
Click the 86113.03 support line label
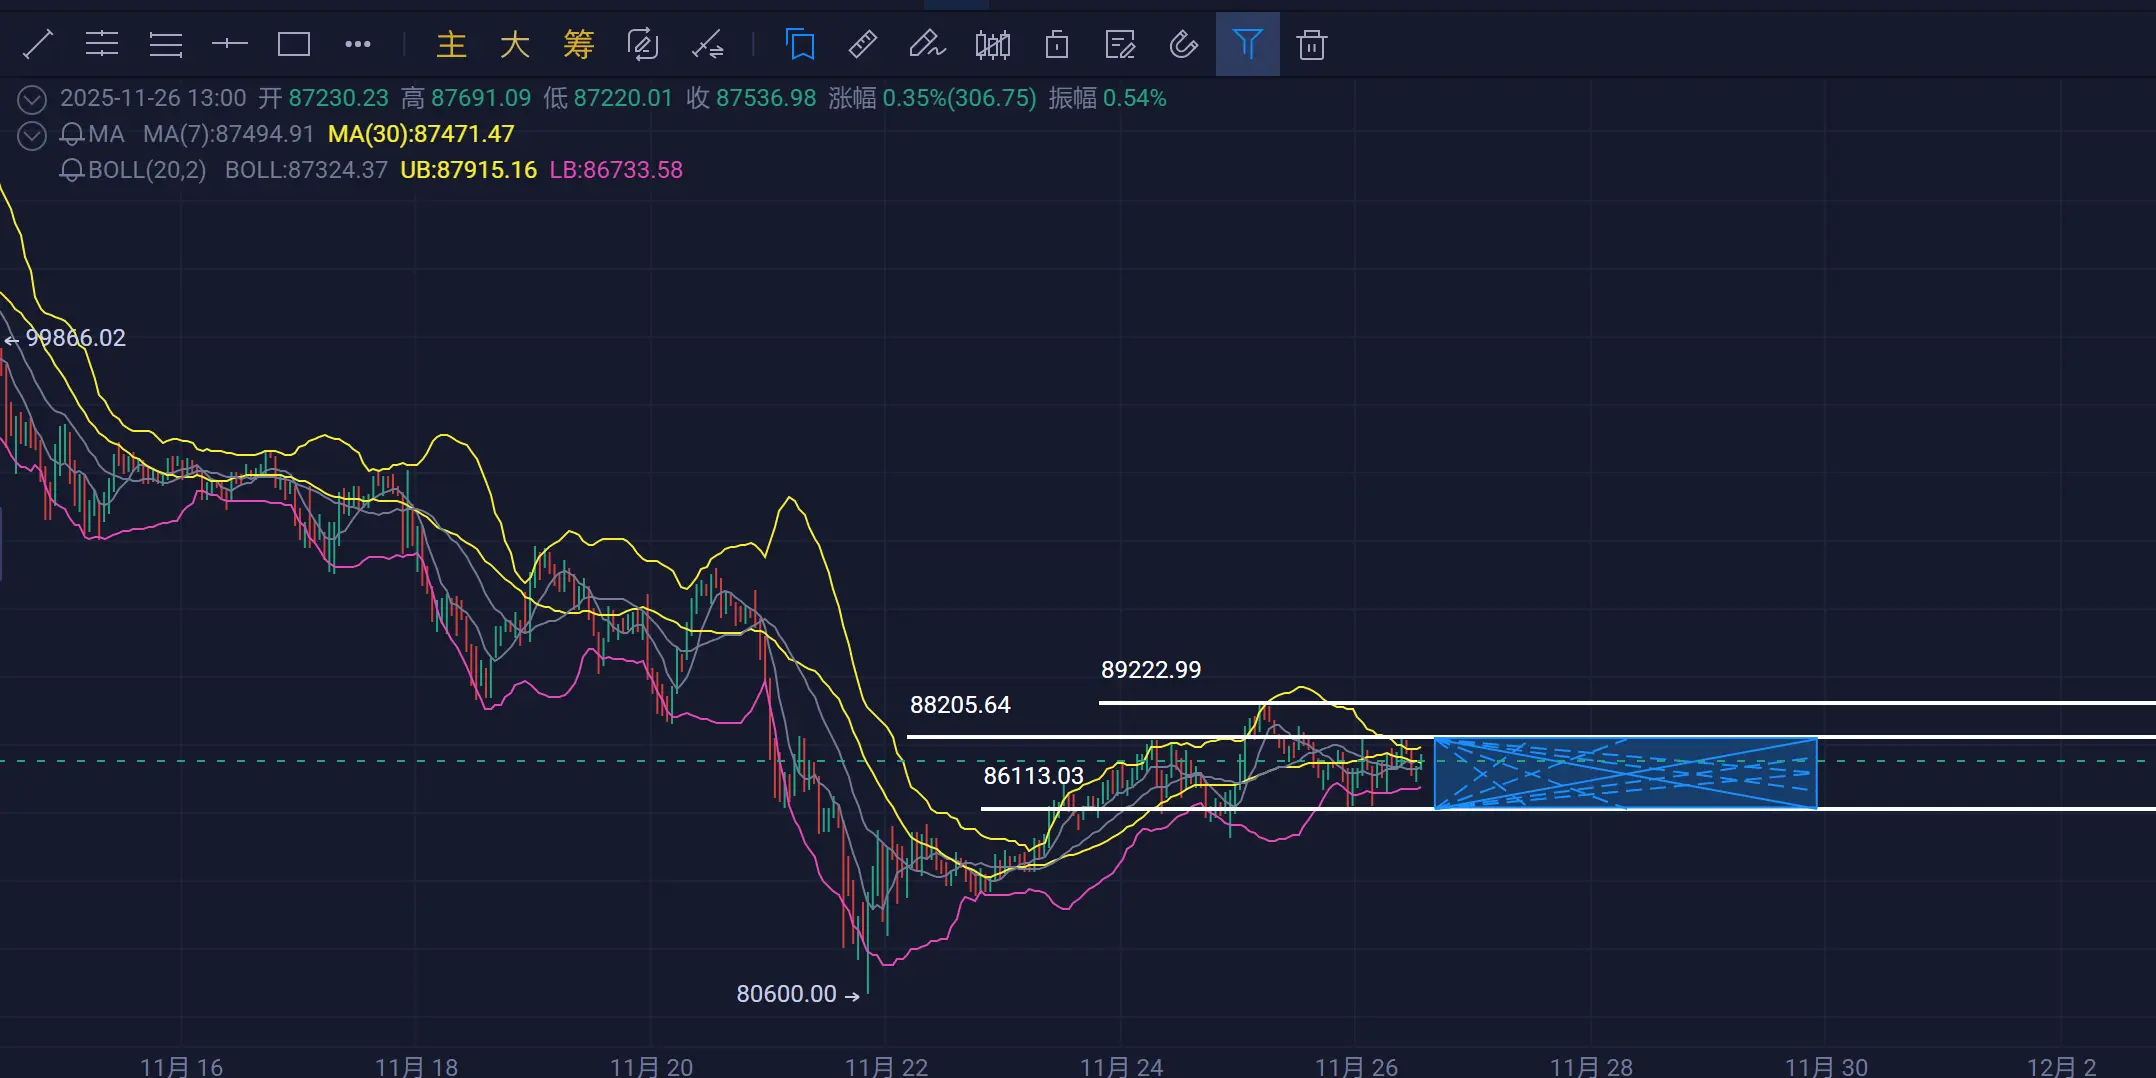click(x=1033, y=776)
